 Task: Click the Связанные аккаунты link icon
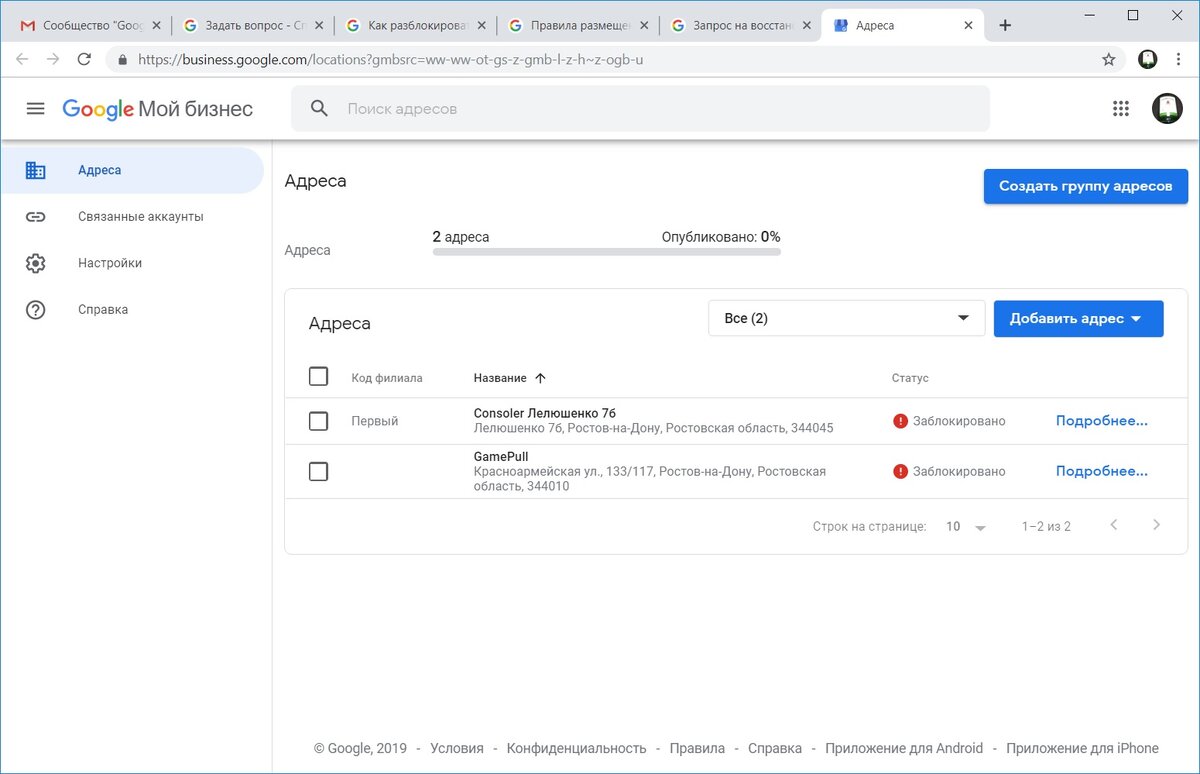35,216
